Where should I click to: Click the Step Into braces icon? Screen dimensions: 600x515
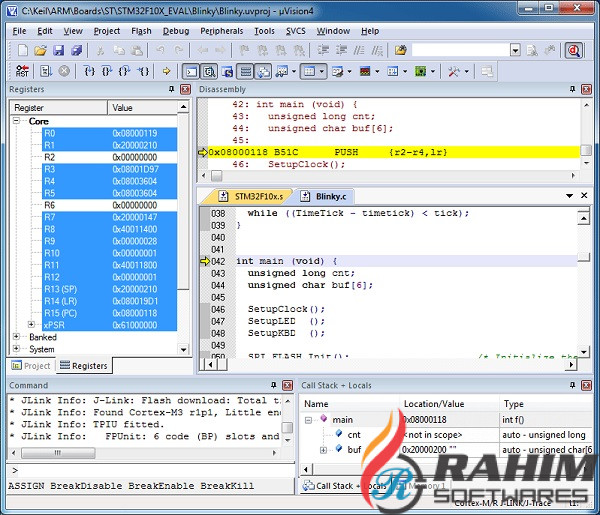tap(90, 71)
